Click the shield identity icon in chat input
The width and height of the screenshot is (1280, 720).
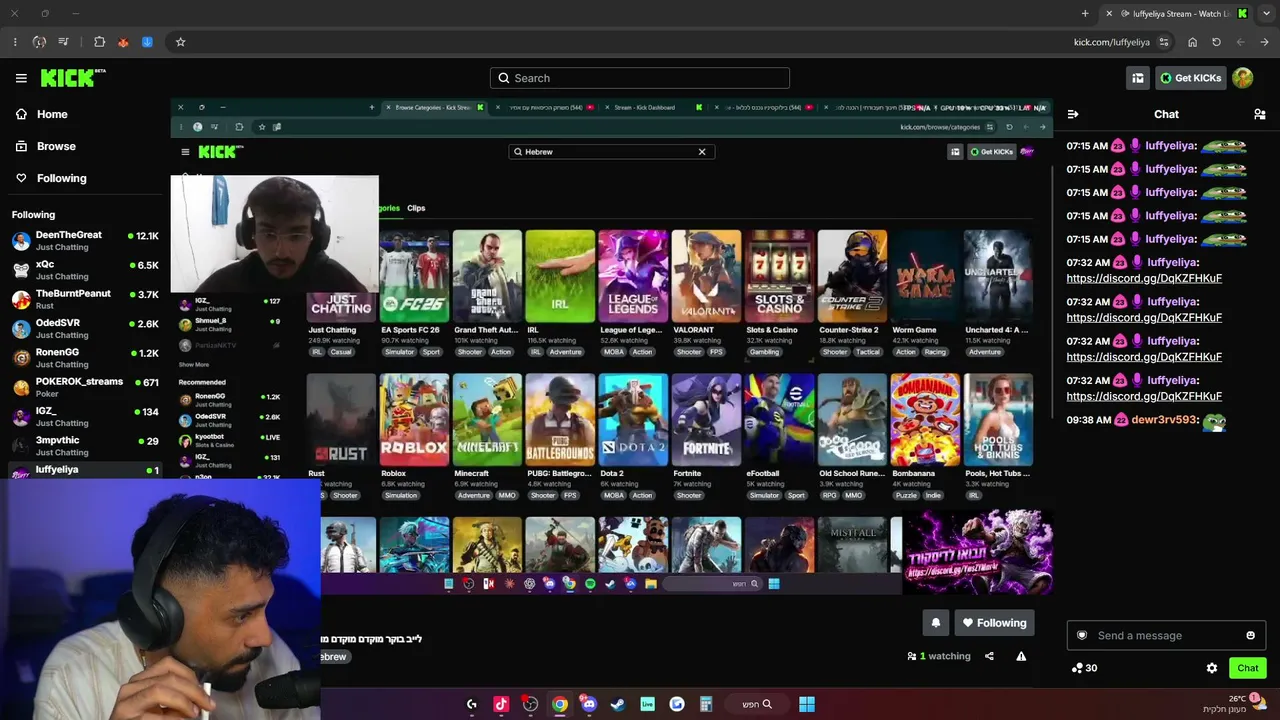pyautogui.click(x=1081, y=635)
